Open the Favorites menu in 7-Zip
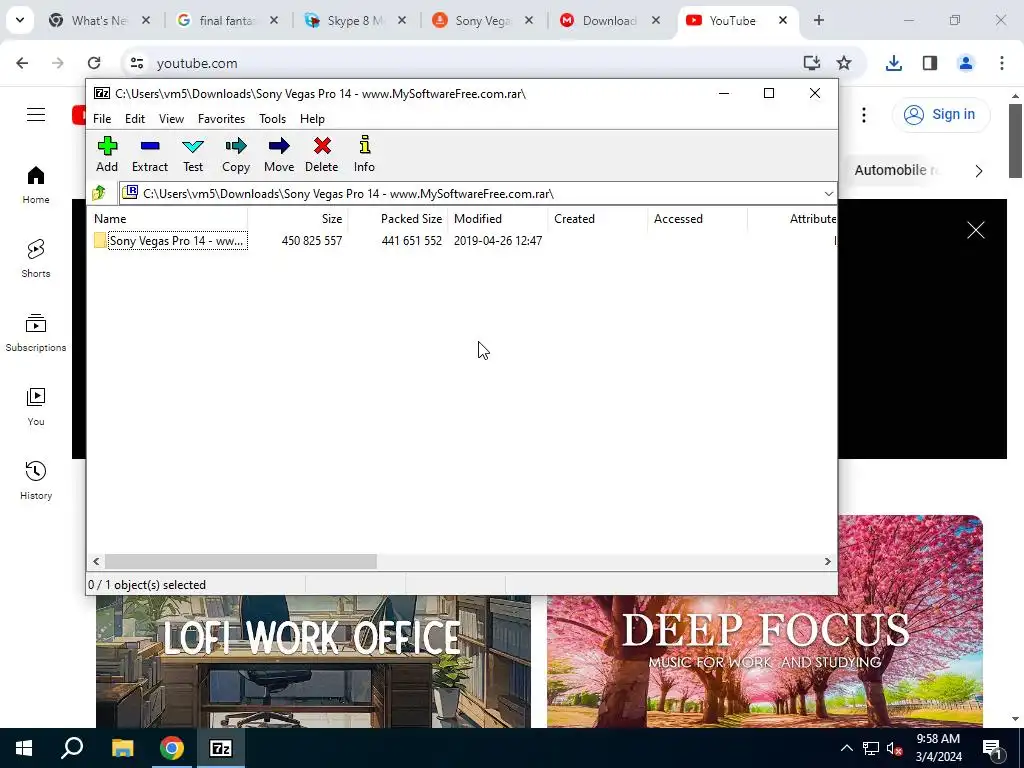Viewport: 1024px width, 768px height. click(221, 119)
